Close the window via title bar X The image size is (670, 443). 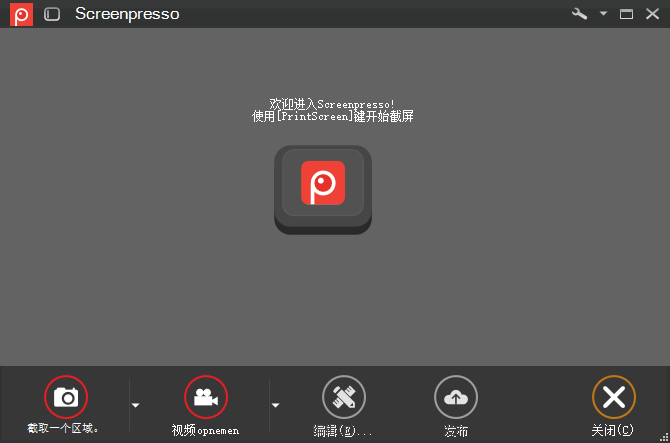pyautogui.click(x=652, y=14)
